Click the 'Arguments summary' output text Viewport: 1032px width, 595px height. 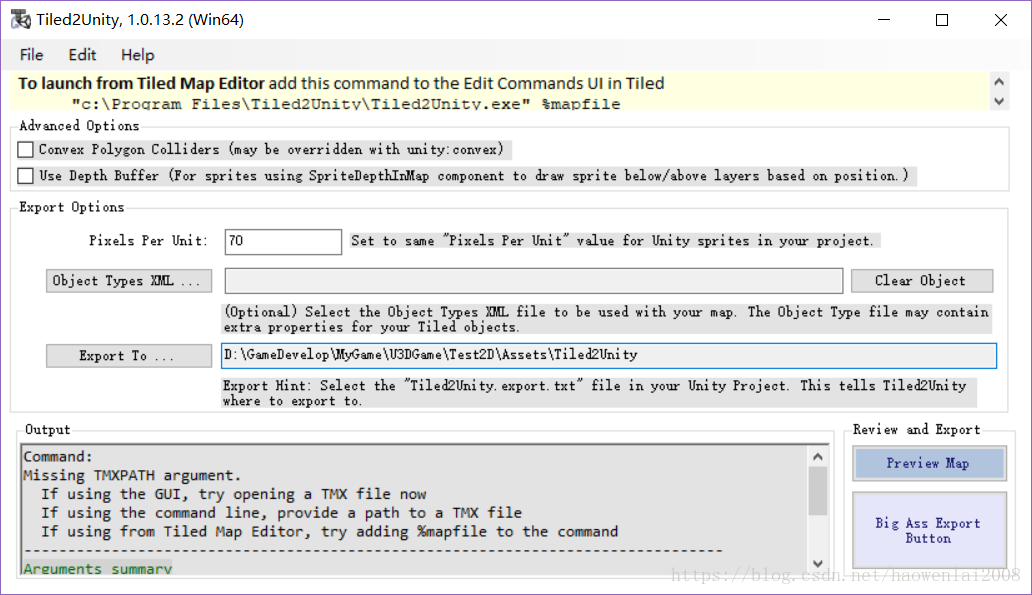click(97, 568)
